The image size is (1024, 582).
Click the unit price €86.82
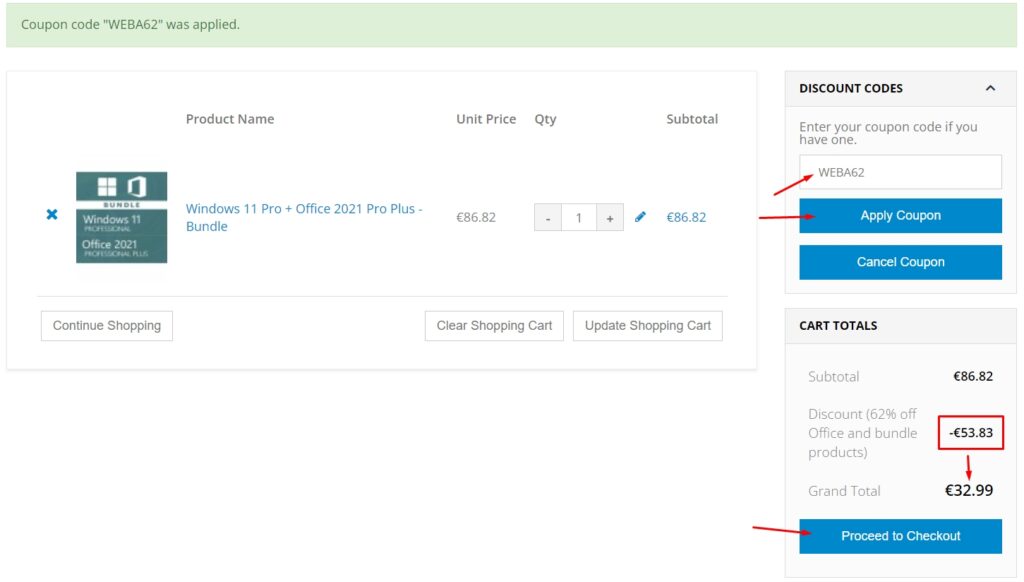tap(475, 218)
